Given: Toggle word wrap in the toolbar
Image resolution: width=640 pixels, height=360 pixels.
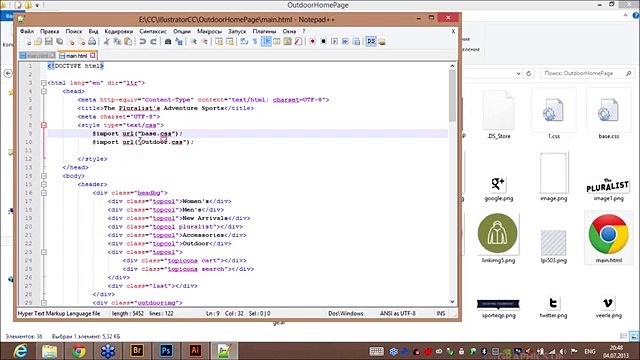Looking at the screenshot, I should pos(244,42).
